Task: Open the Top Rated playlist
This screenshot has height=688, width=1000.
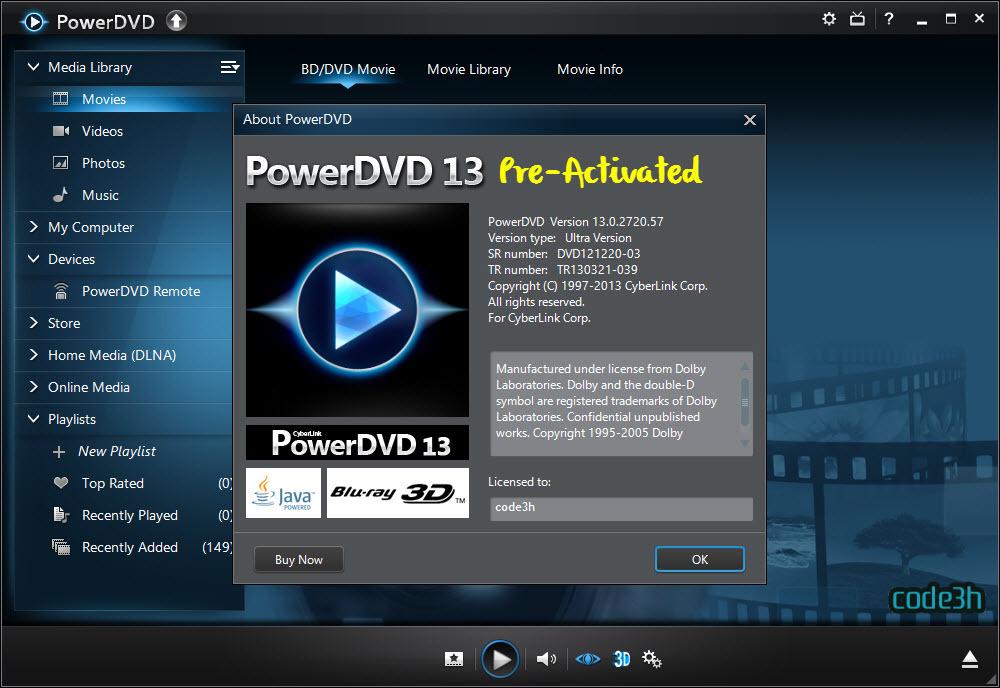Action: point(113,483)
